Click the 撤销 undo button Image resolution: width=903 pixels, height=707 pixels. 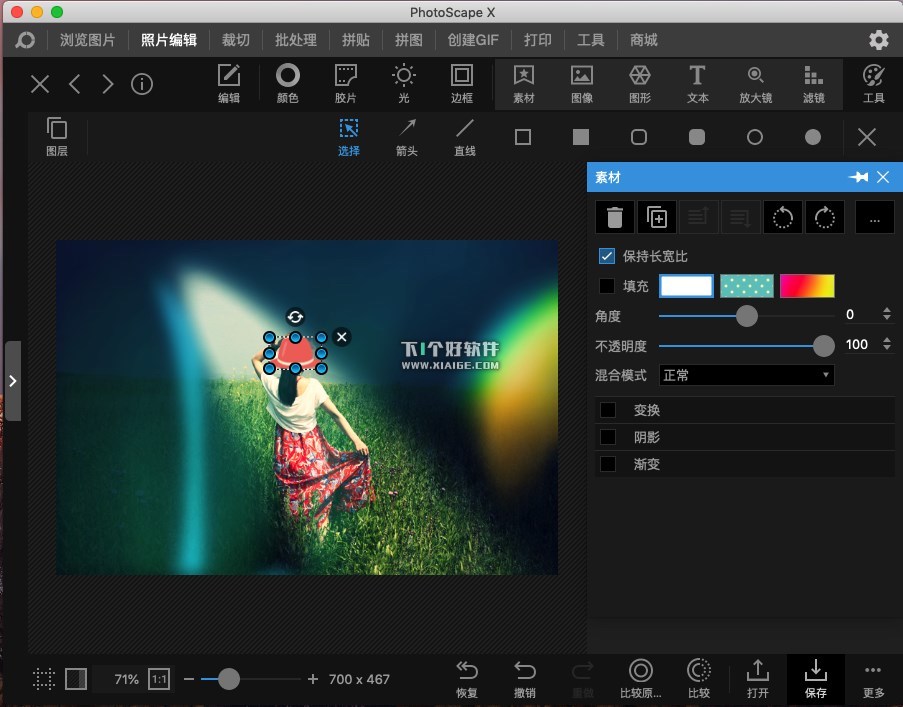tap(524, 678)
